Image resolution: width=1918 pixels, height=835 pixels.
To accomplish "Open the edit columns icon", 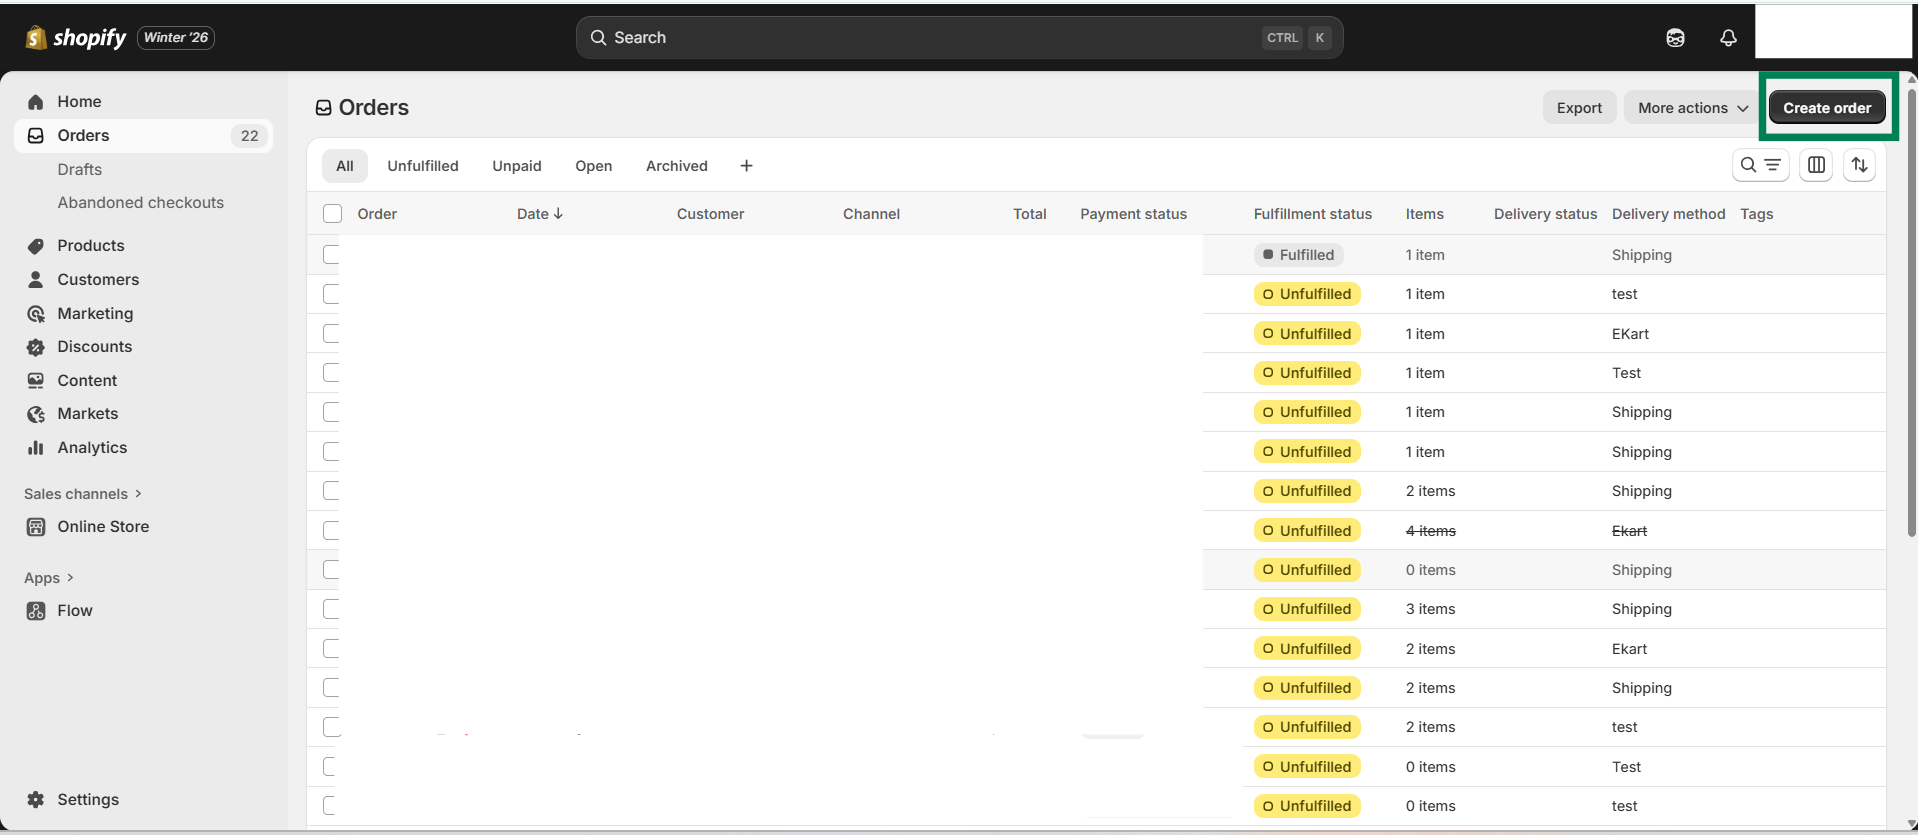I will pos(1816,165).
